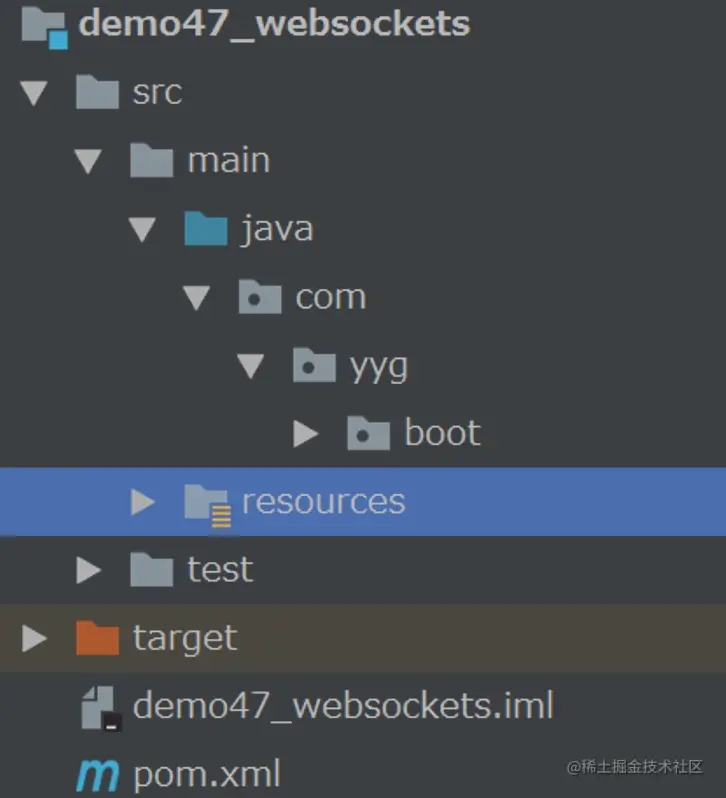Select the pom.xml file label

coord(207,774)
